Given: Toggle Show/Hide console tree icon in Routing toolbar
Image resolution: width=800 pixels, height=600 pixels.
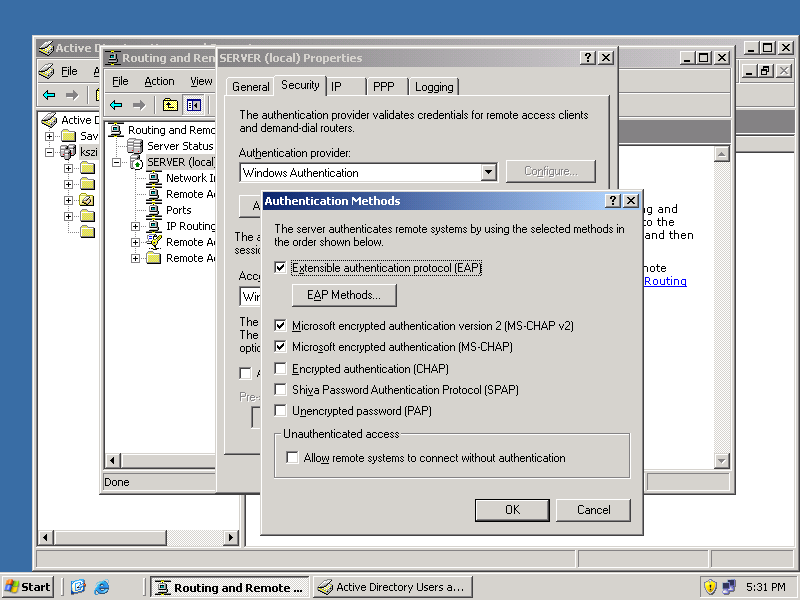Looking at the screenshot, I should point(194,105).
